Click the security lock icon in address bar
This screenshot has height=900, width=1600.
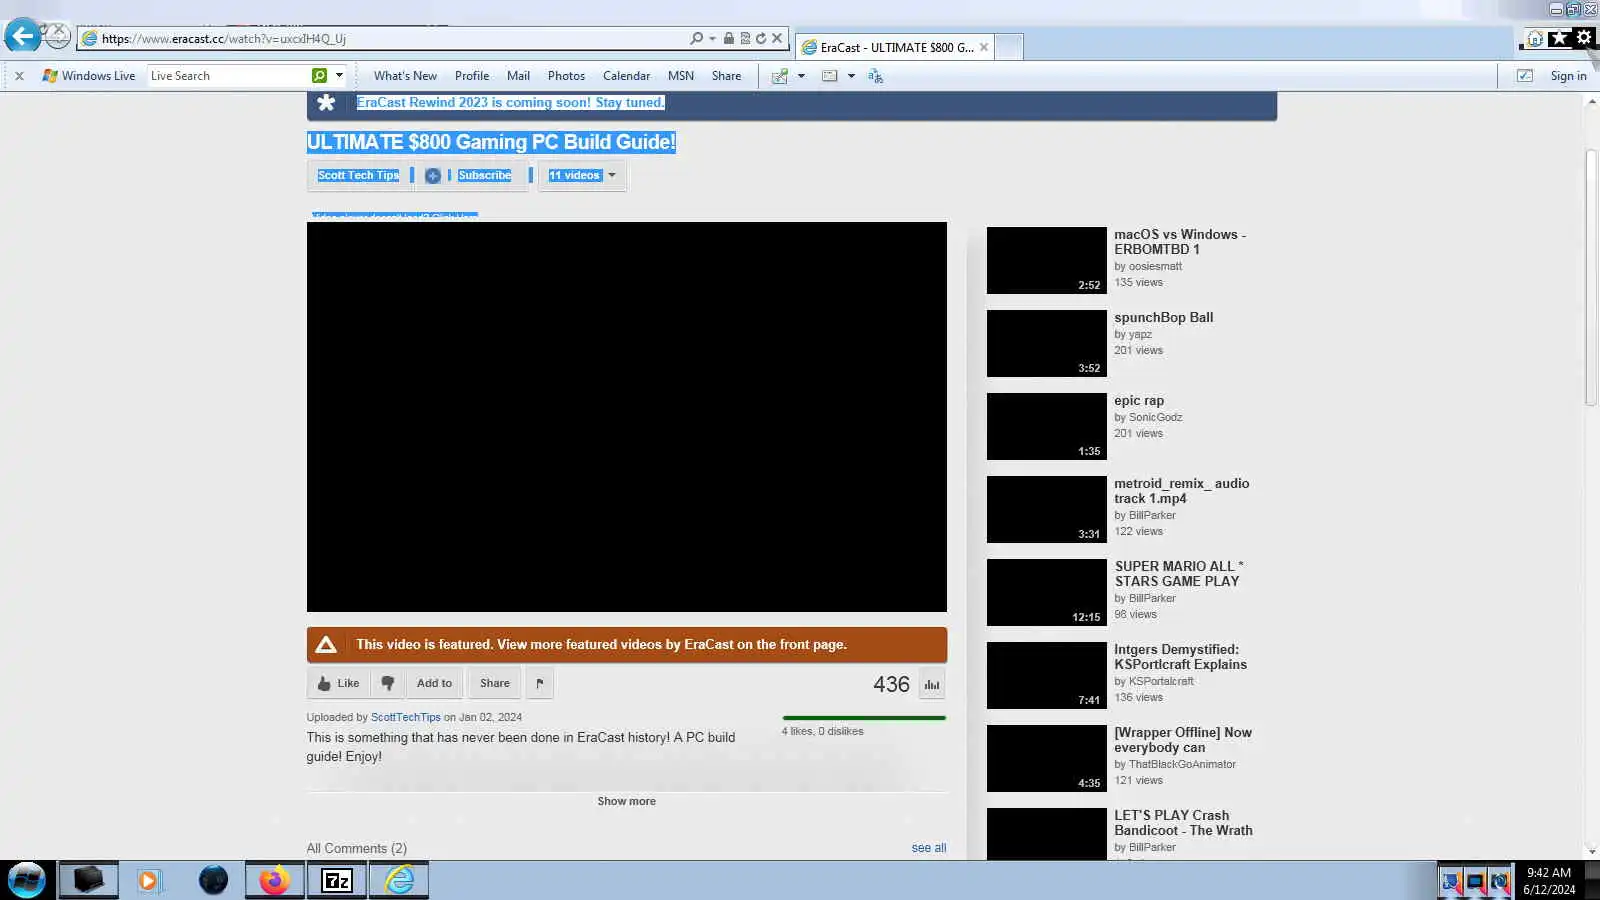pos(729,39)
